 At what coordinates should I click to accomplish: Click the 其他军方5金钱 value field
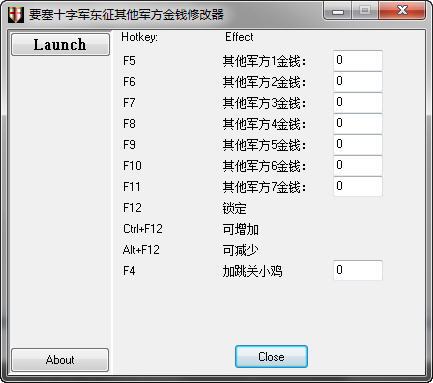coord(358,145)
